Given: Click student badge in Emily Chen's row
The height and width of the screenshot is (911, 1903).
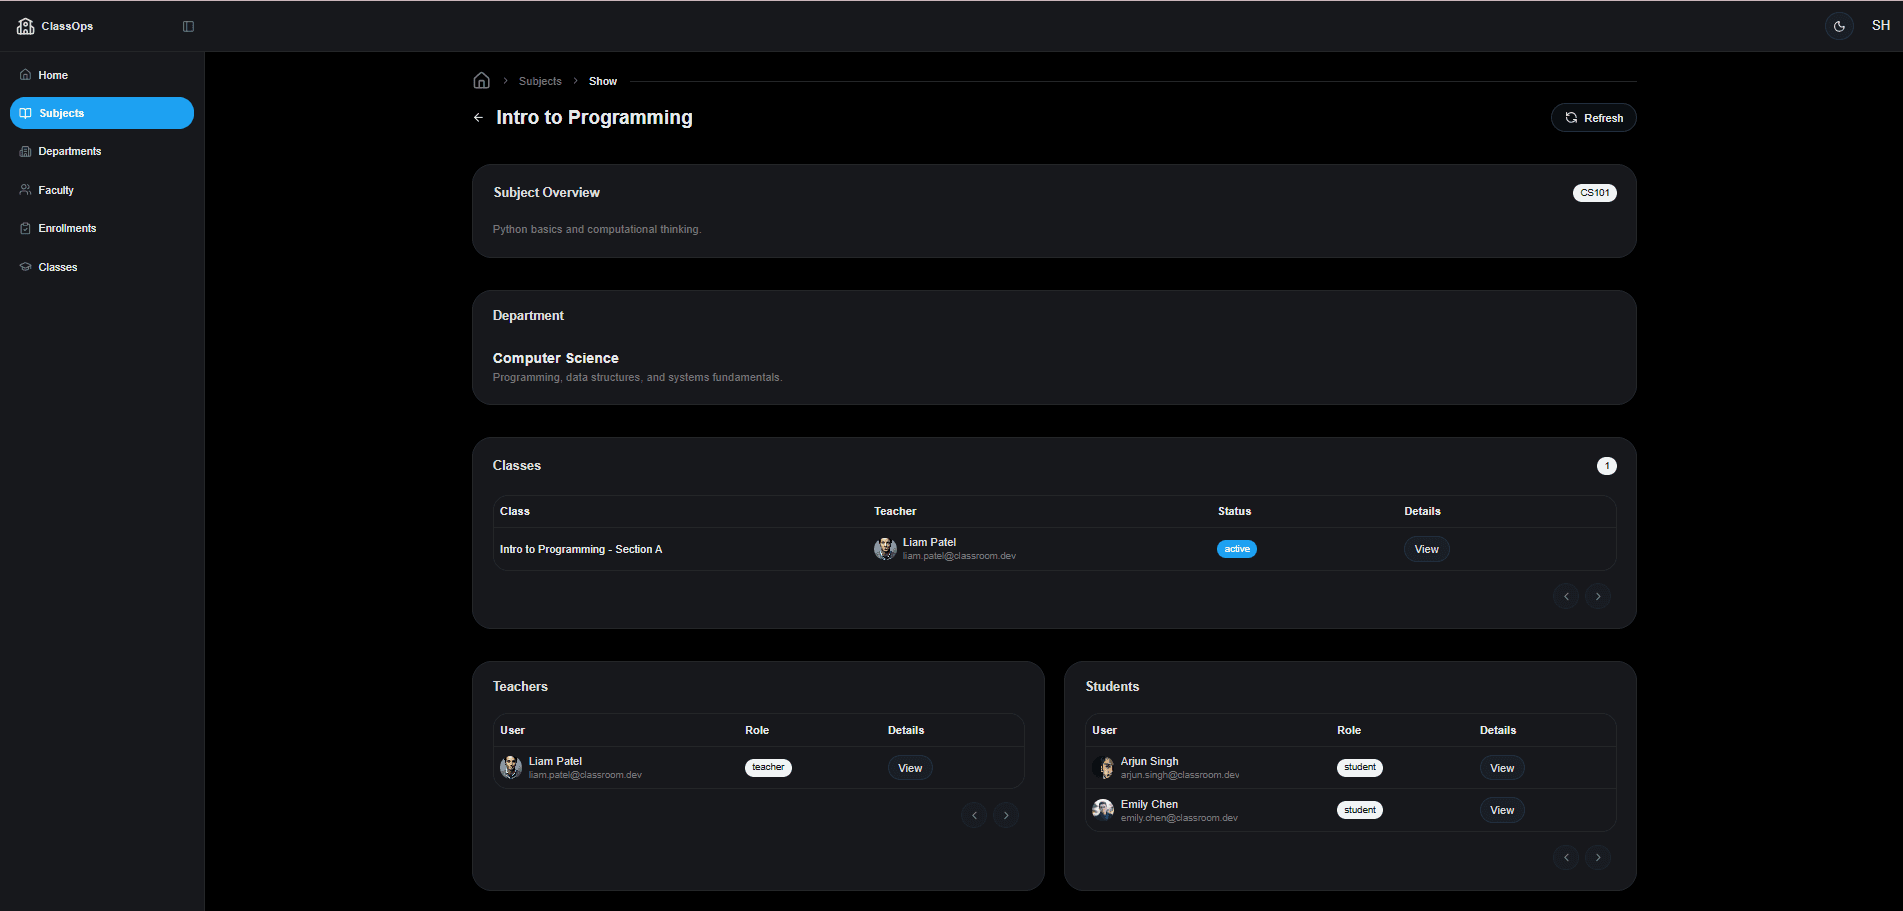Looking at the screenshot, I should click(1360, 810).
